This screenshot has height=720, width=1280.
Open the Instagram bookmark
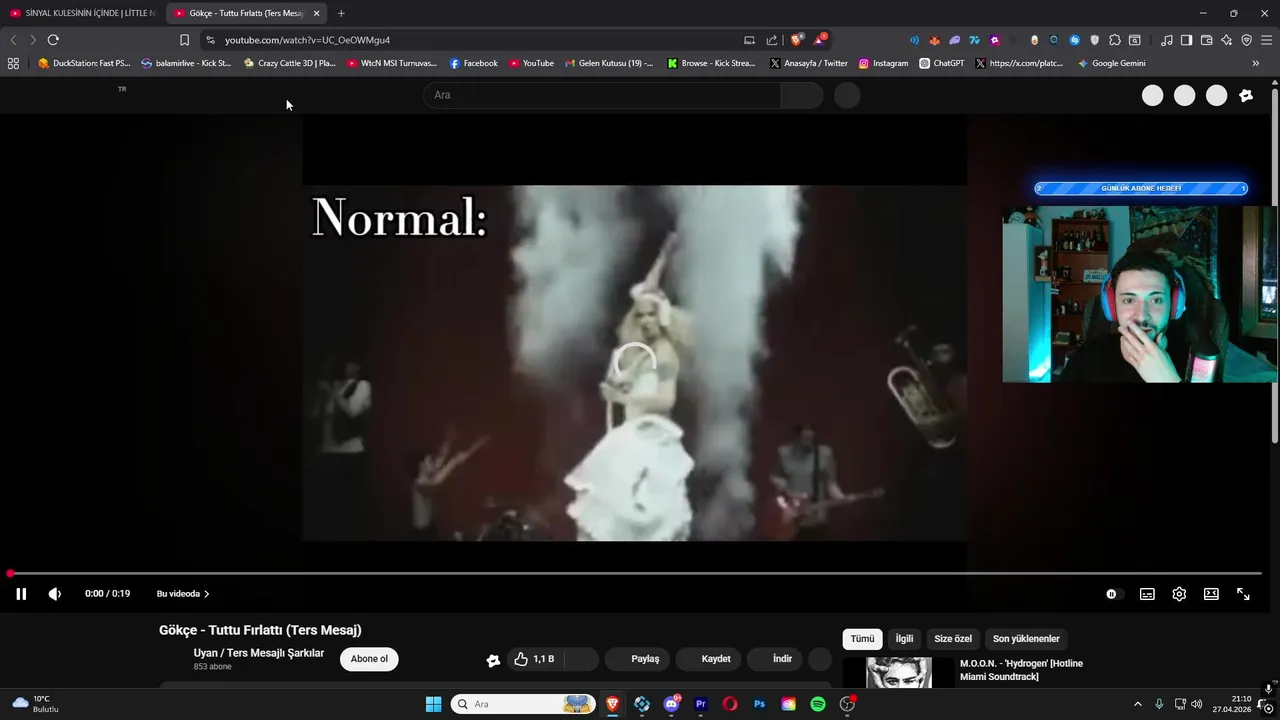point(883,63)
